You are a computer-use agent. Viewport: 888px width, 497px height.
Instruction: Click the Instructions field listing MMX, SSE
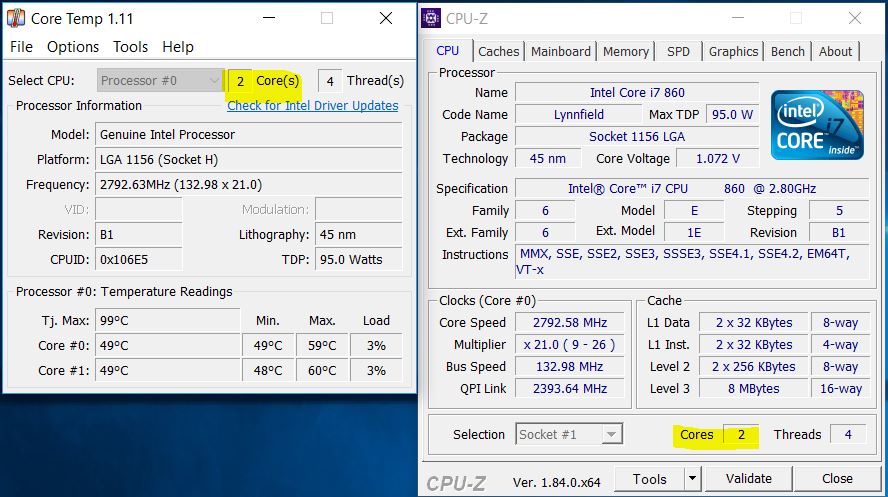pyautogui.click(x=692, y=262)
